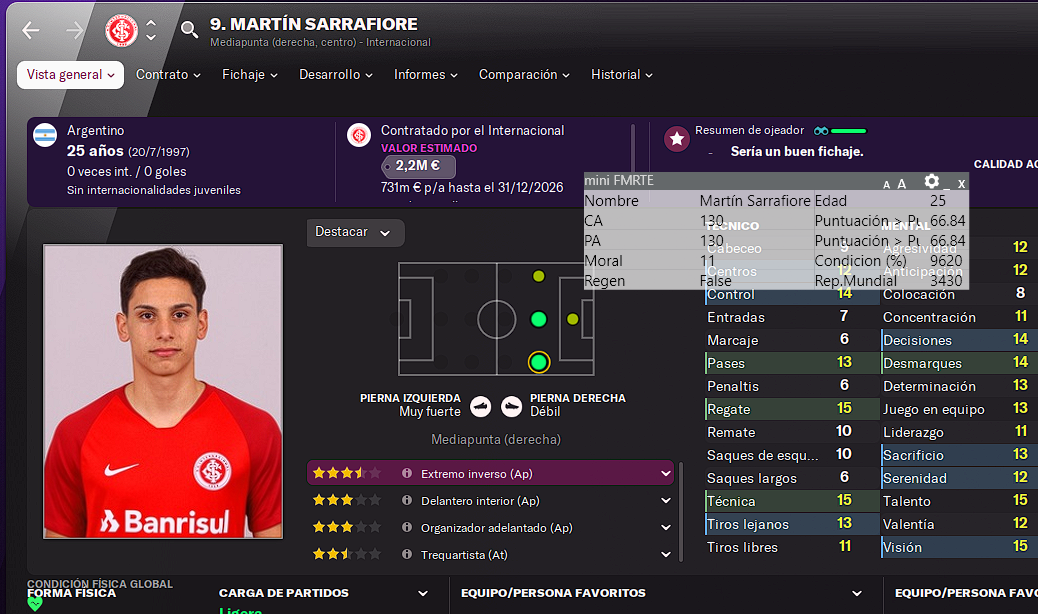Open the Historial menu
Screen dimensions: 1038x614
[622, 75]
